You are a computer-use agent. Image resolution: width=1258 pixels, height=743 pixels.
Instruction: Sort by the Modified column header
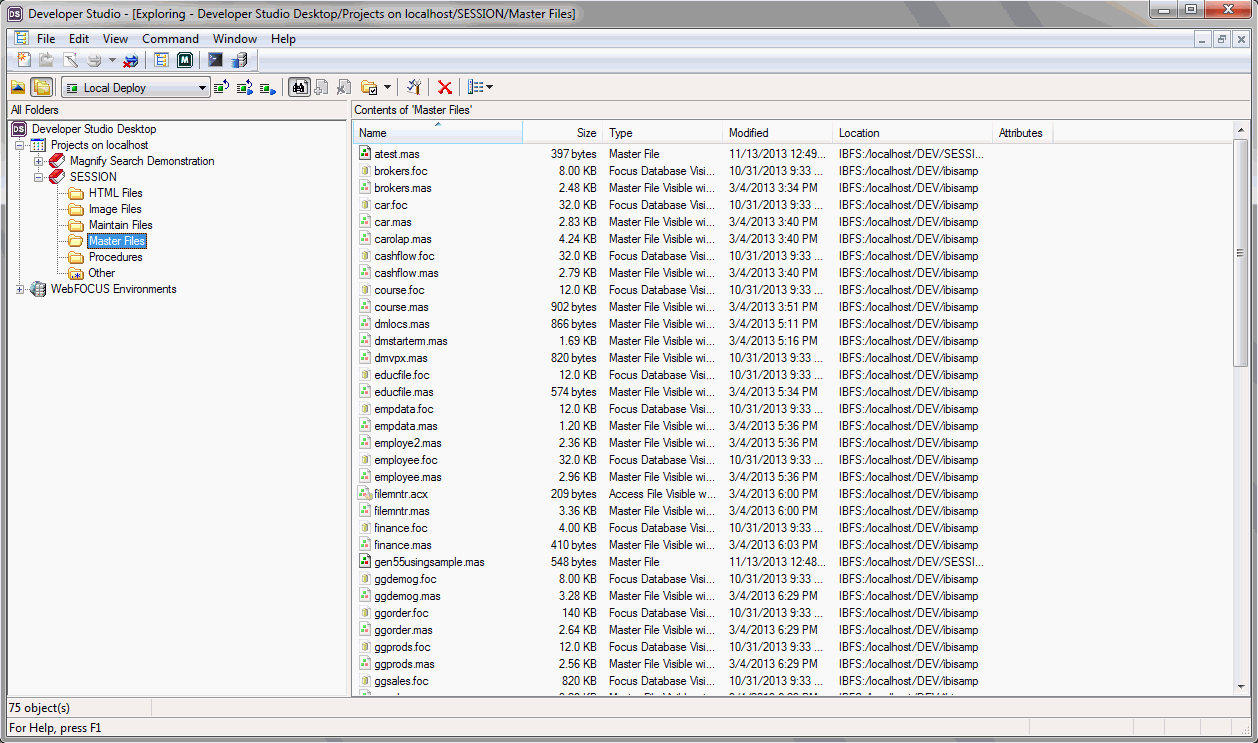pyautogui.click(x=777, y=133)
